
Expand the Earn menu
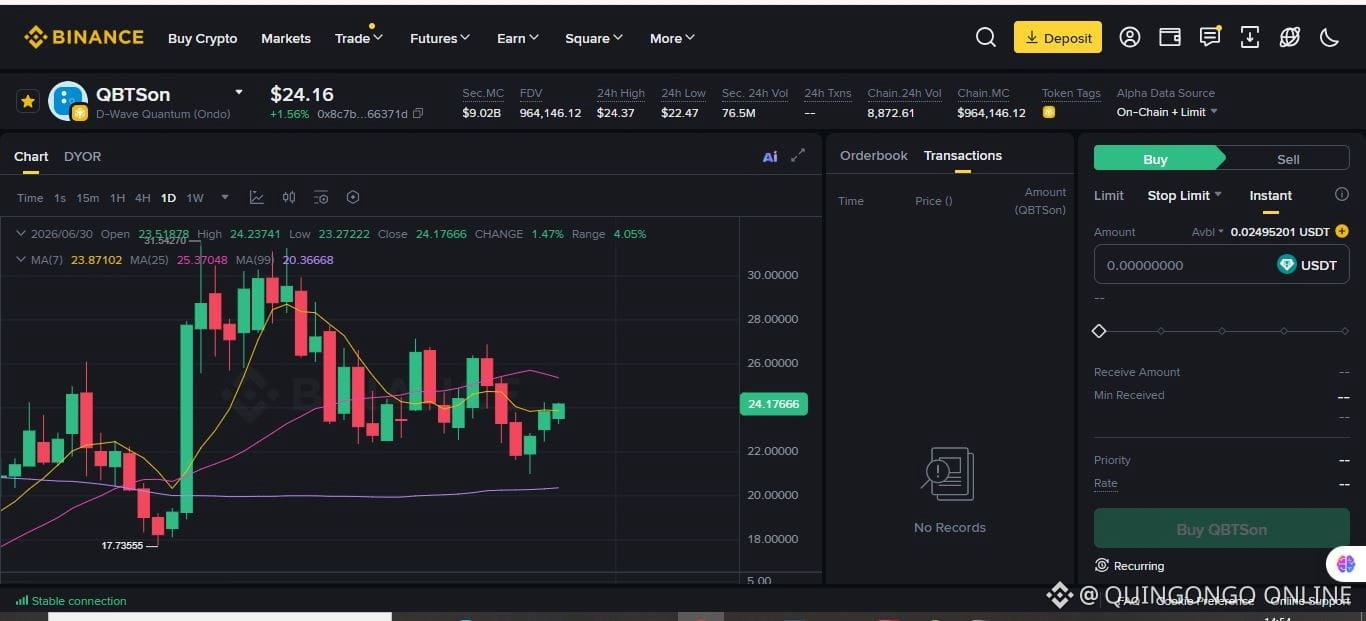(518, 38)
